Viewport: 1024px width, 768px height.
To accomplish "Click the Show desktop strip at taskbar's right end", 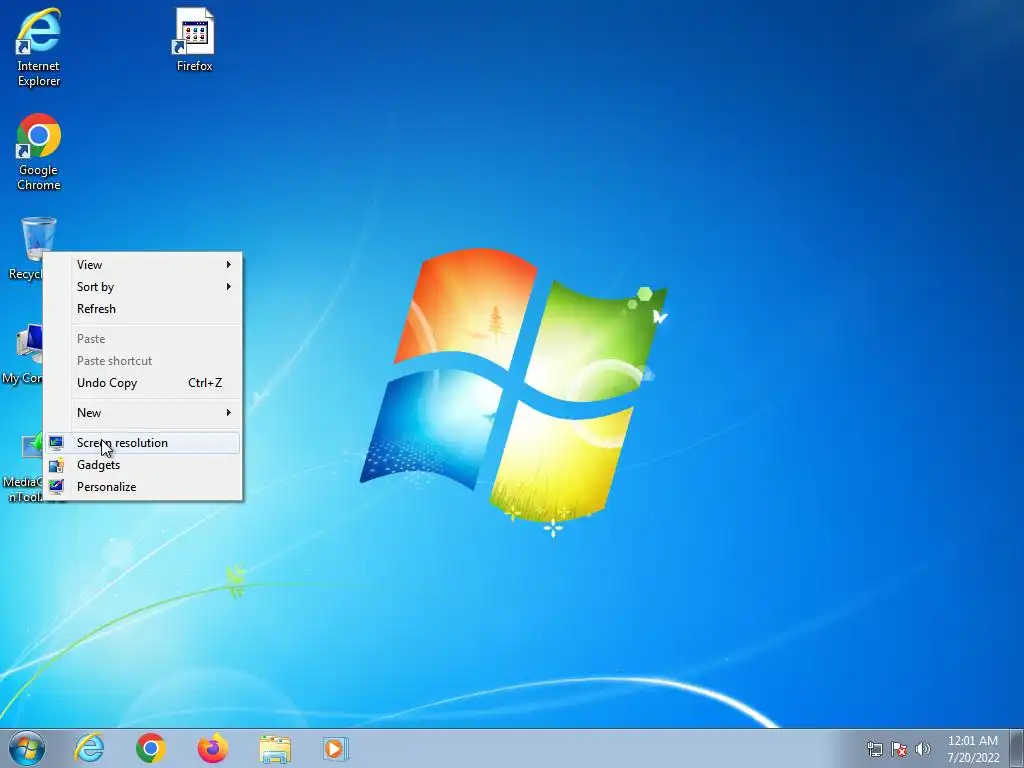I will 1017,748.
